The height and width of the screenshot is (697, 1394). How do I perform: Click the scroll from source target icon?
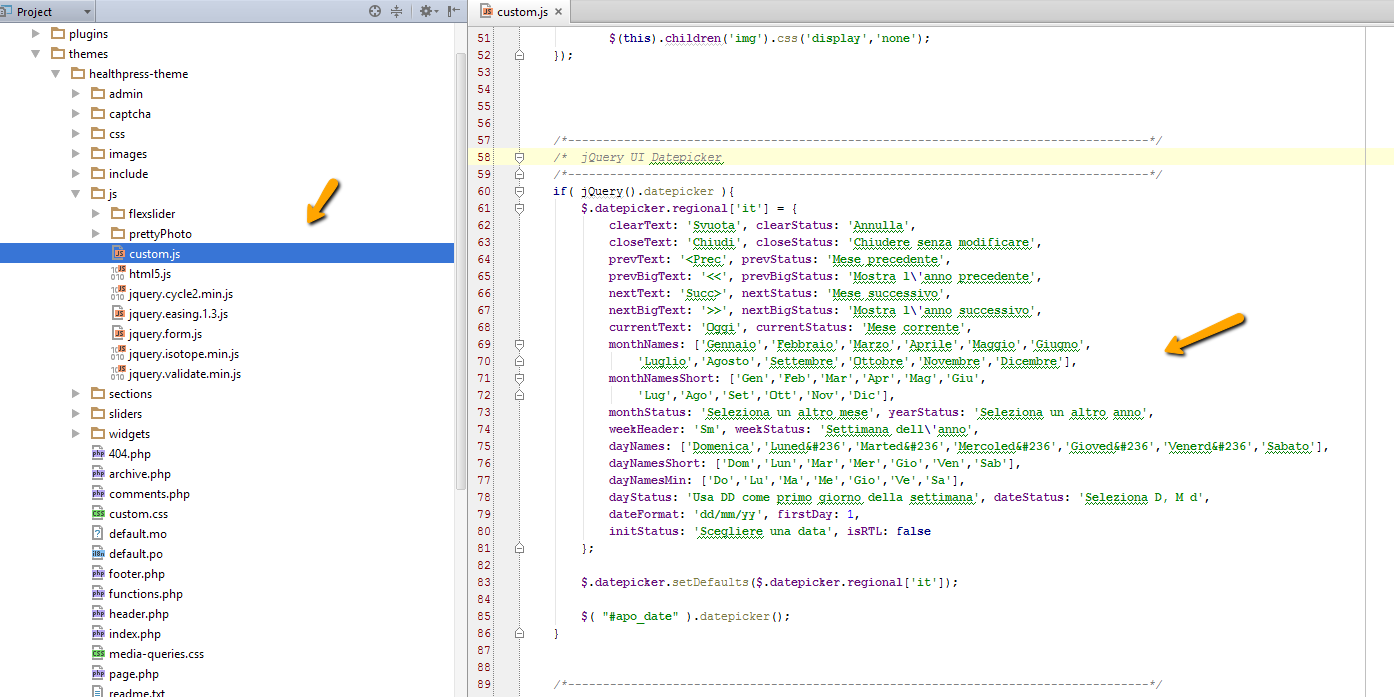point(375,11)
